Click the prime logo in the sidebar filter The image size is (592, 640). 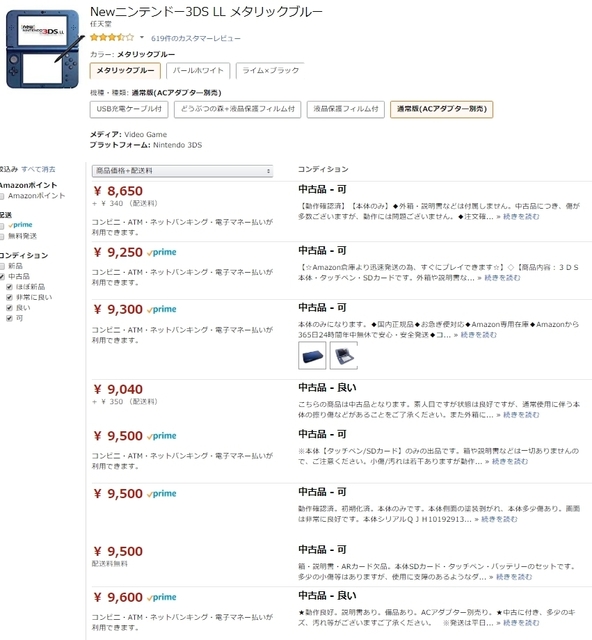tap(20, 225)
